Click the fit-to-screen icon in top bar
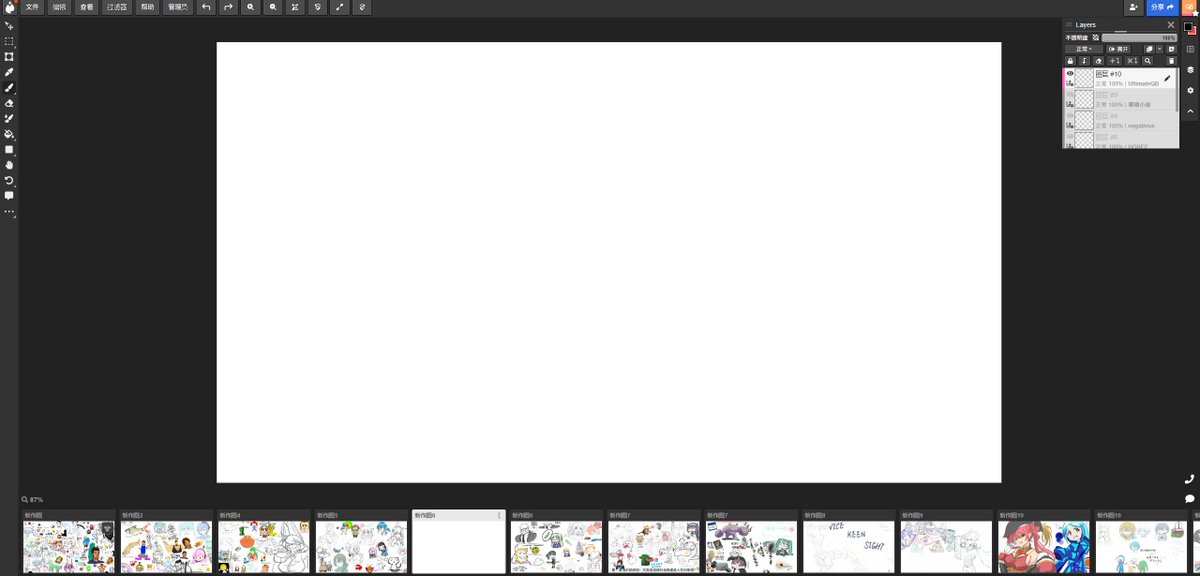Viewport: 1200px width, 576px height. 295,7
